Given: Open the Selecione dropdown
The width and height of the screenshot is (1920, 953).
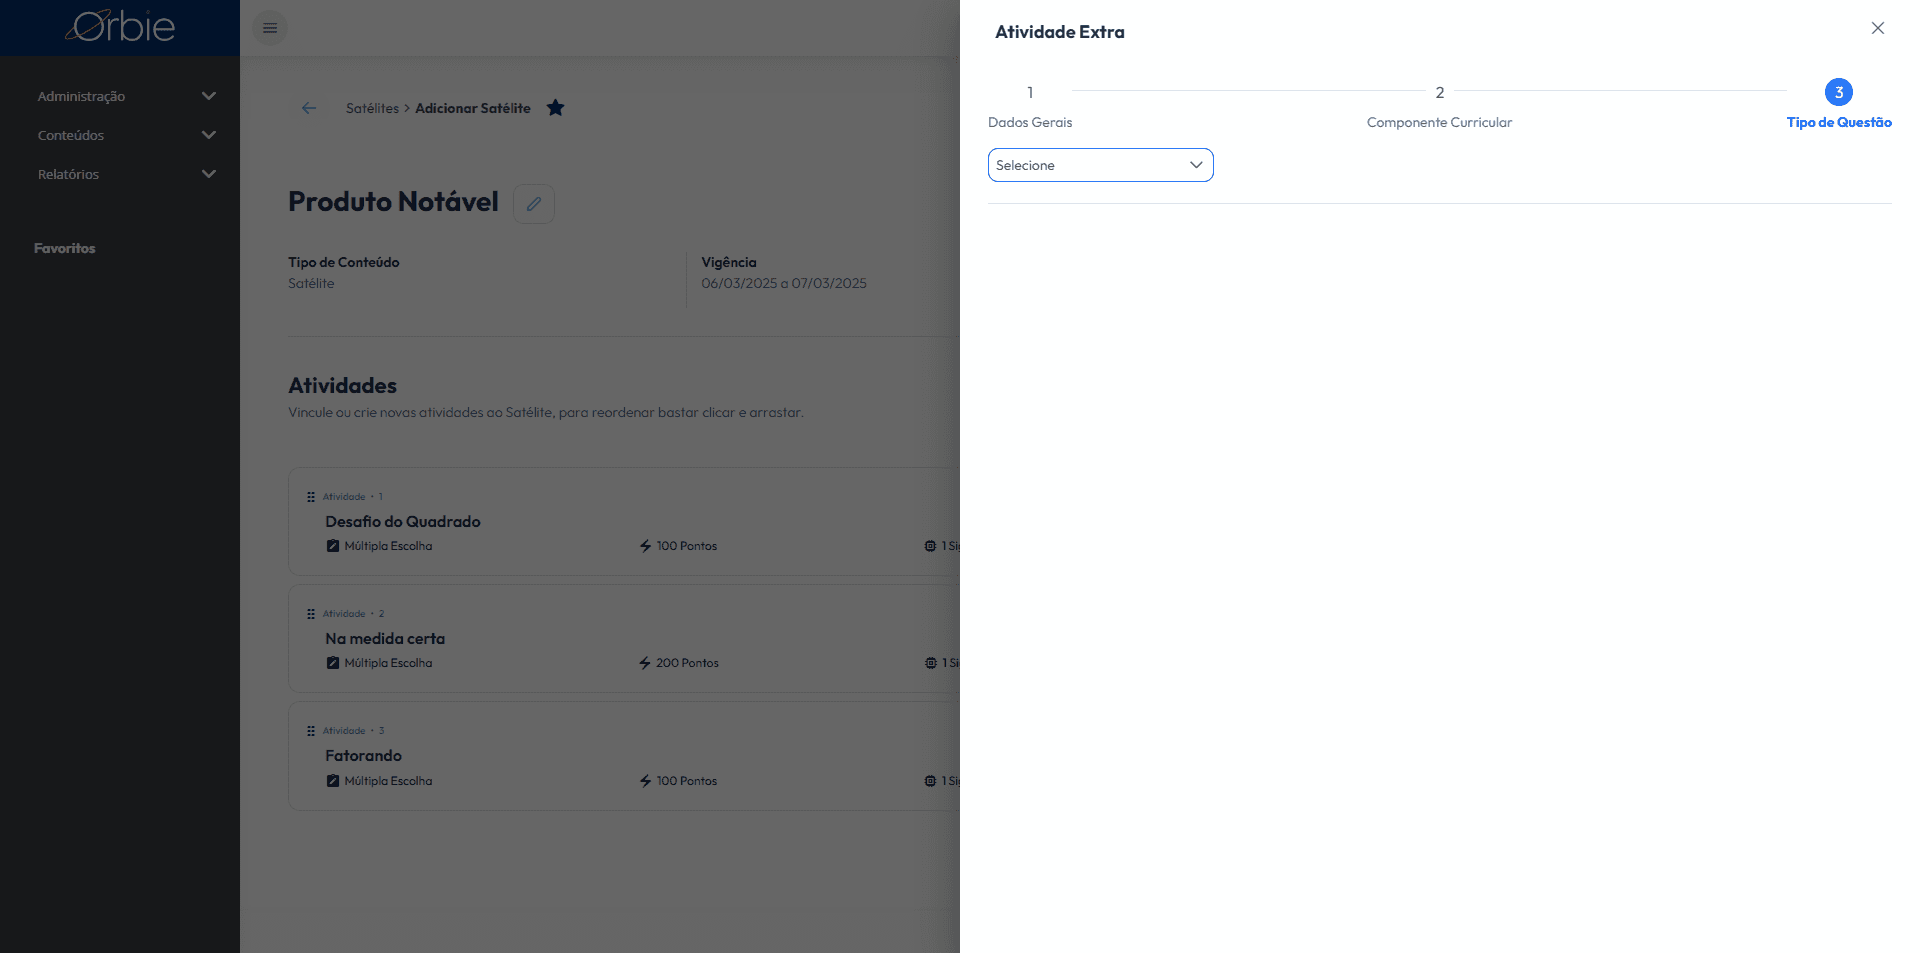Looking at the screenshot, I should 1100,165.
